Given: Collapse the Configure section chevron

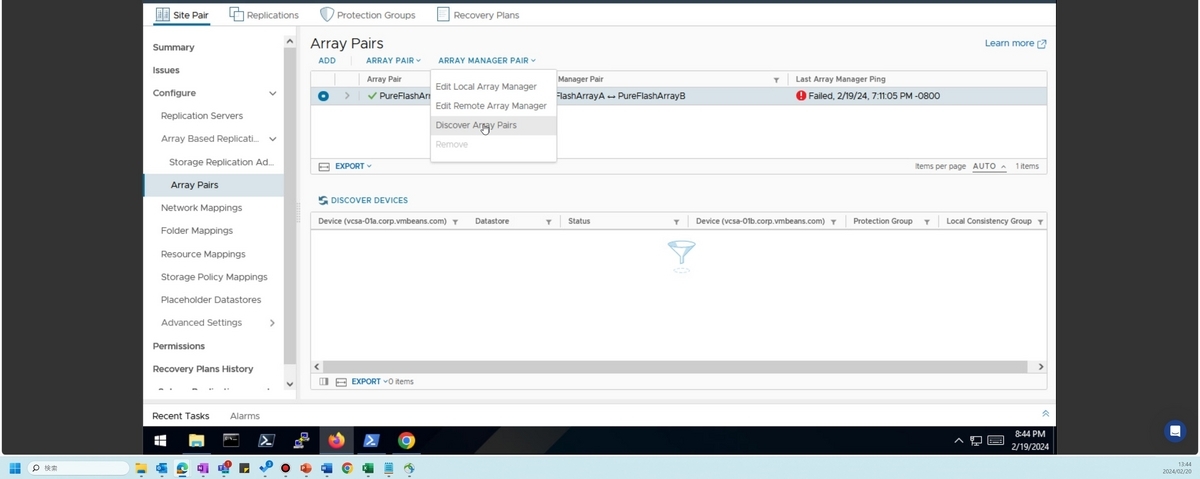Looking at the screenshot, I should (x=272, y=94).
